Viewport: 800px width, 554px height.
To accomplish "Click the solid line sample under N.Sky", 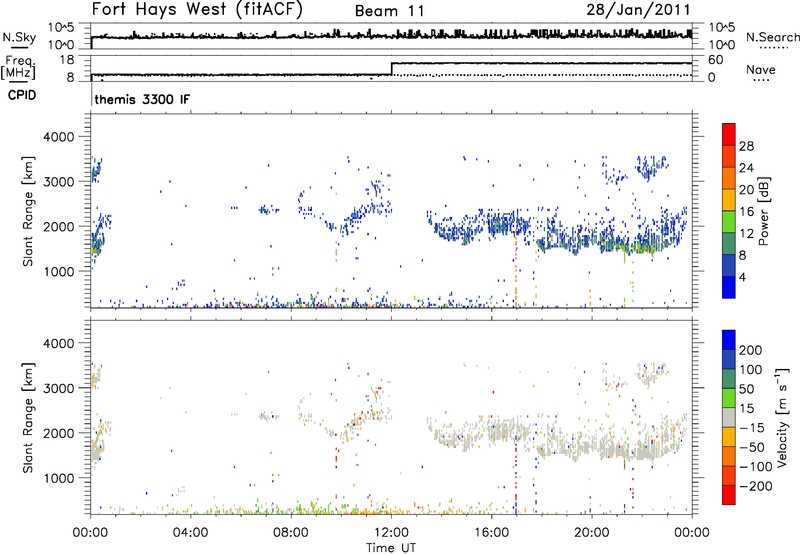I will tap(19, 47).
